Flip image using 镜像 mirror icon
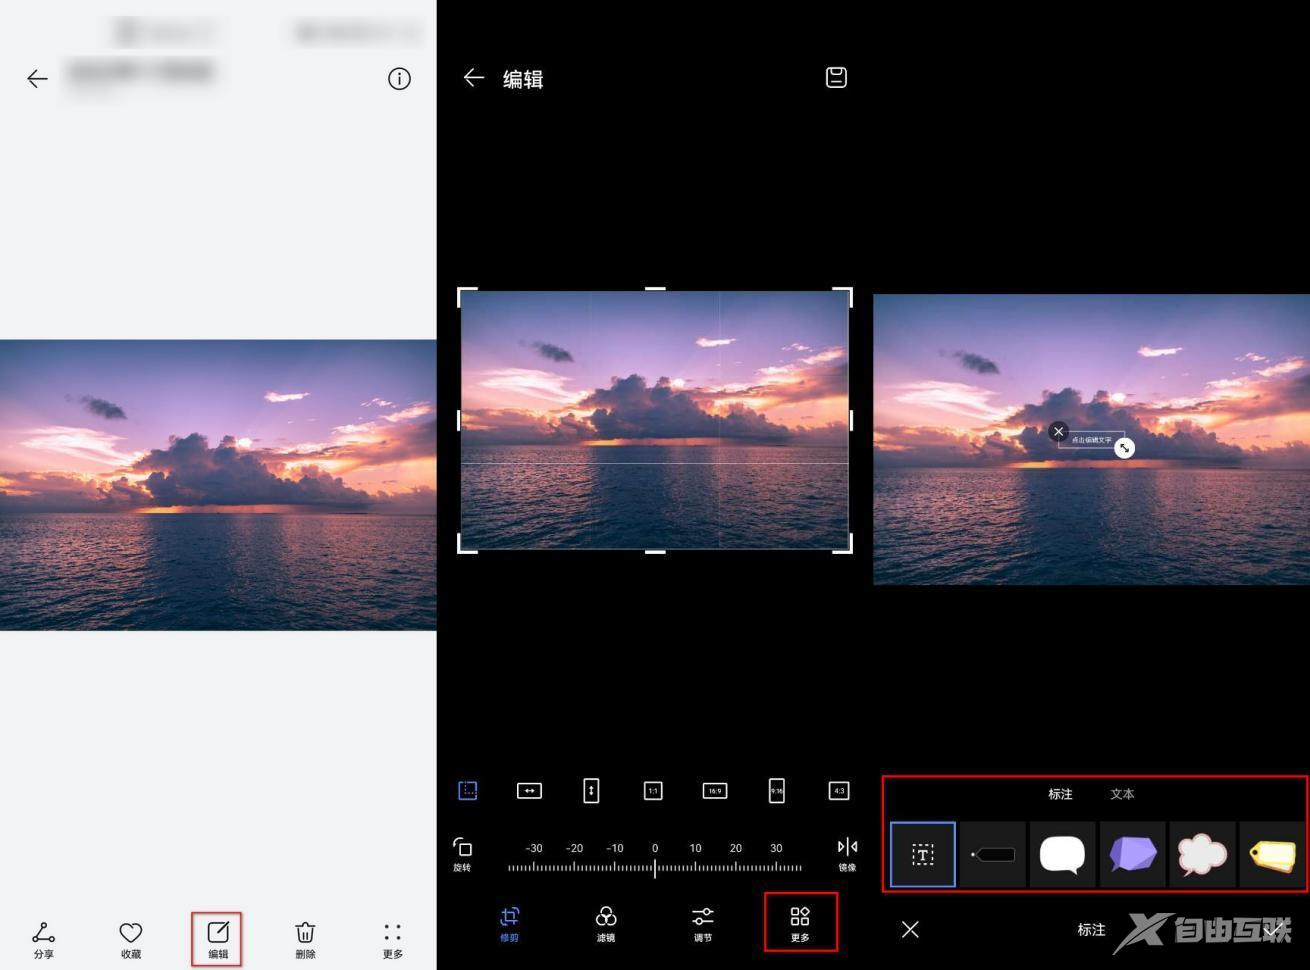Viewport: 1310px width, 970px height. point(847,853)
